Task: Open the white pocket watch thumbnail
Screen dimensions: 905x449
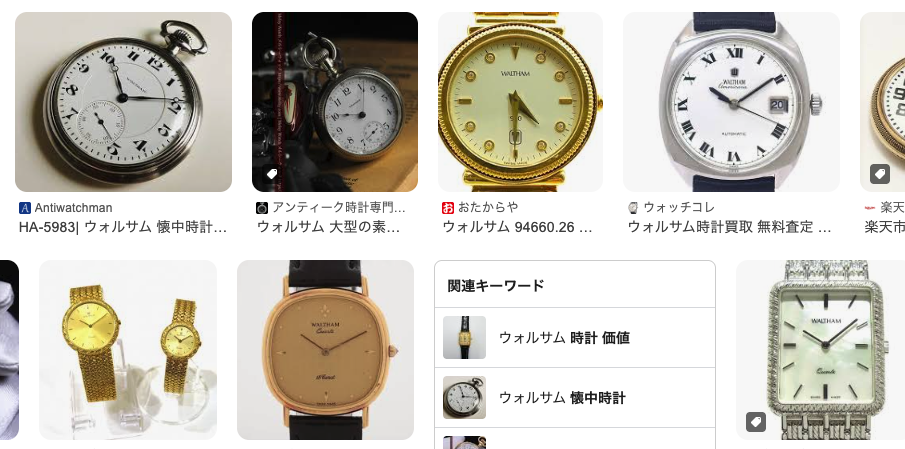Action: pyautogui.click(x=124, y=102)
